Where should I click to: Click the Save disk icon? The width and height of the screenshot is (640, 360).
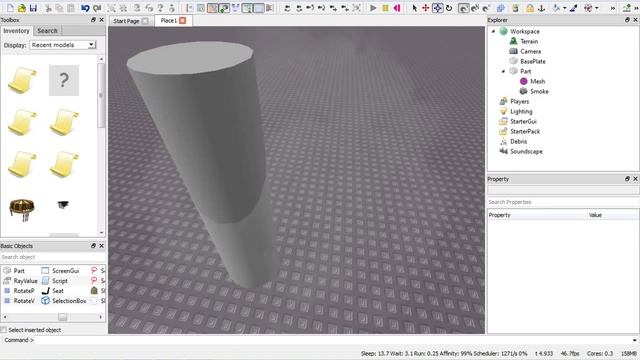(x=33, y=8)
